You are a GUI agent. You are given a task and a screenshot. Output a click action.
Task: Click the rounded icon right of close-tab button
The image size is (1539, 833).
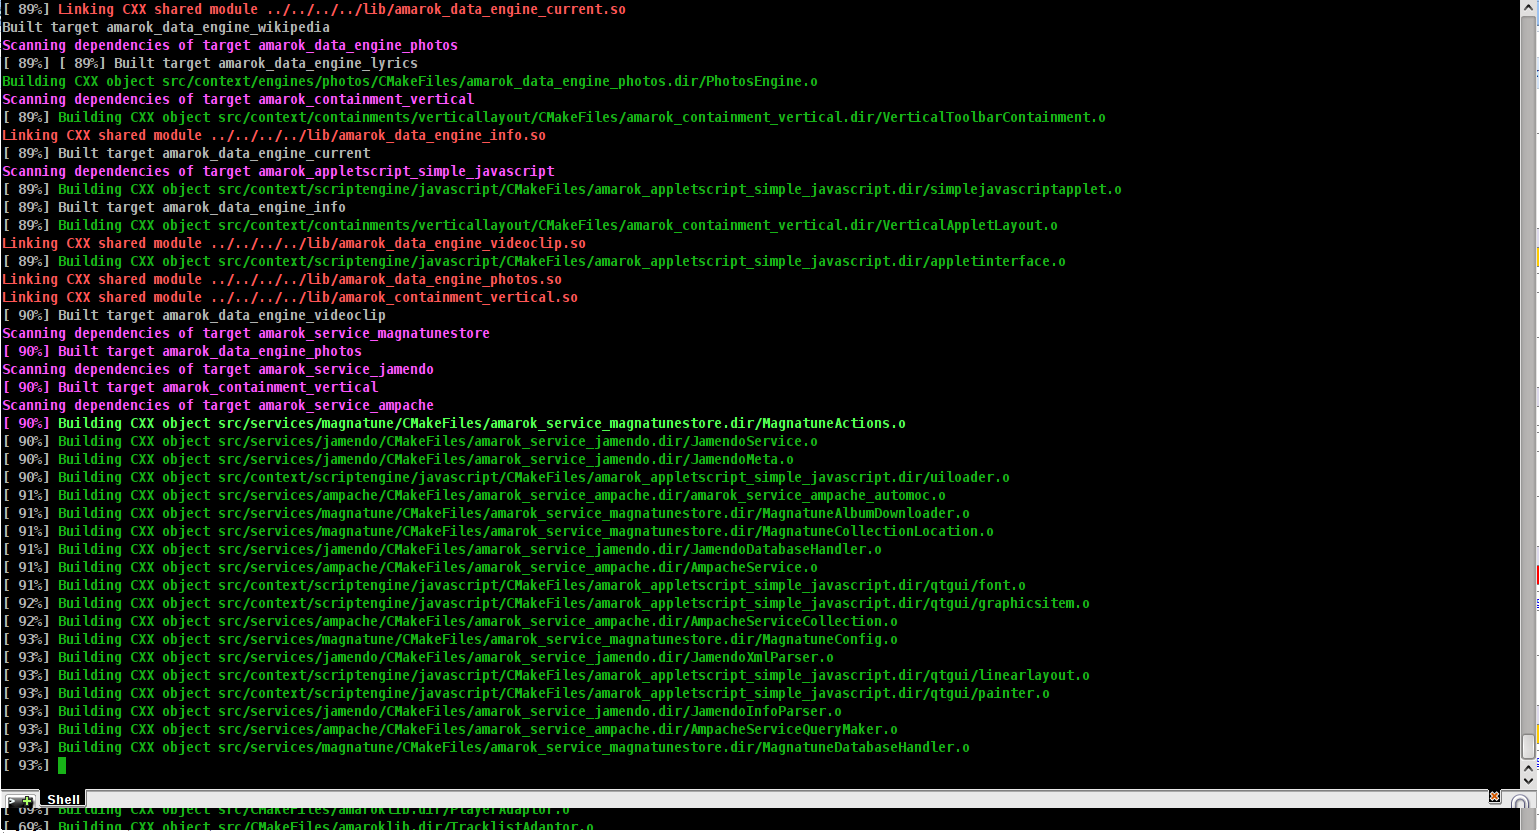pos(1519,802)
